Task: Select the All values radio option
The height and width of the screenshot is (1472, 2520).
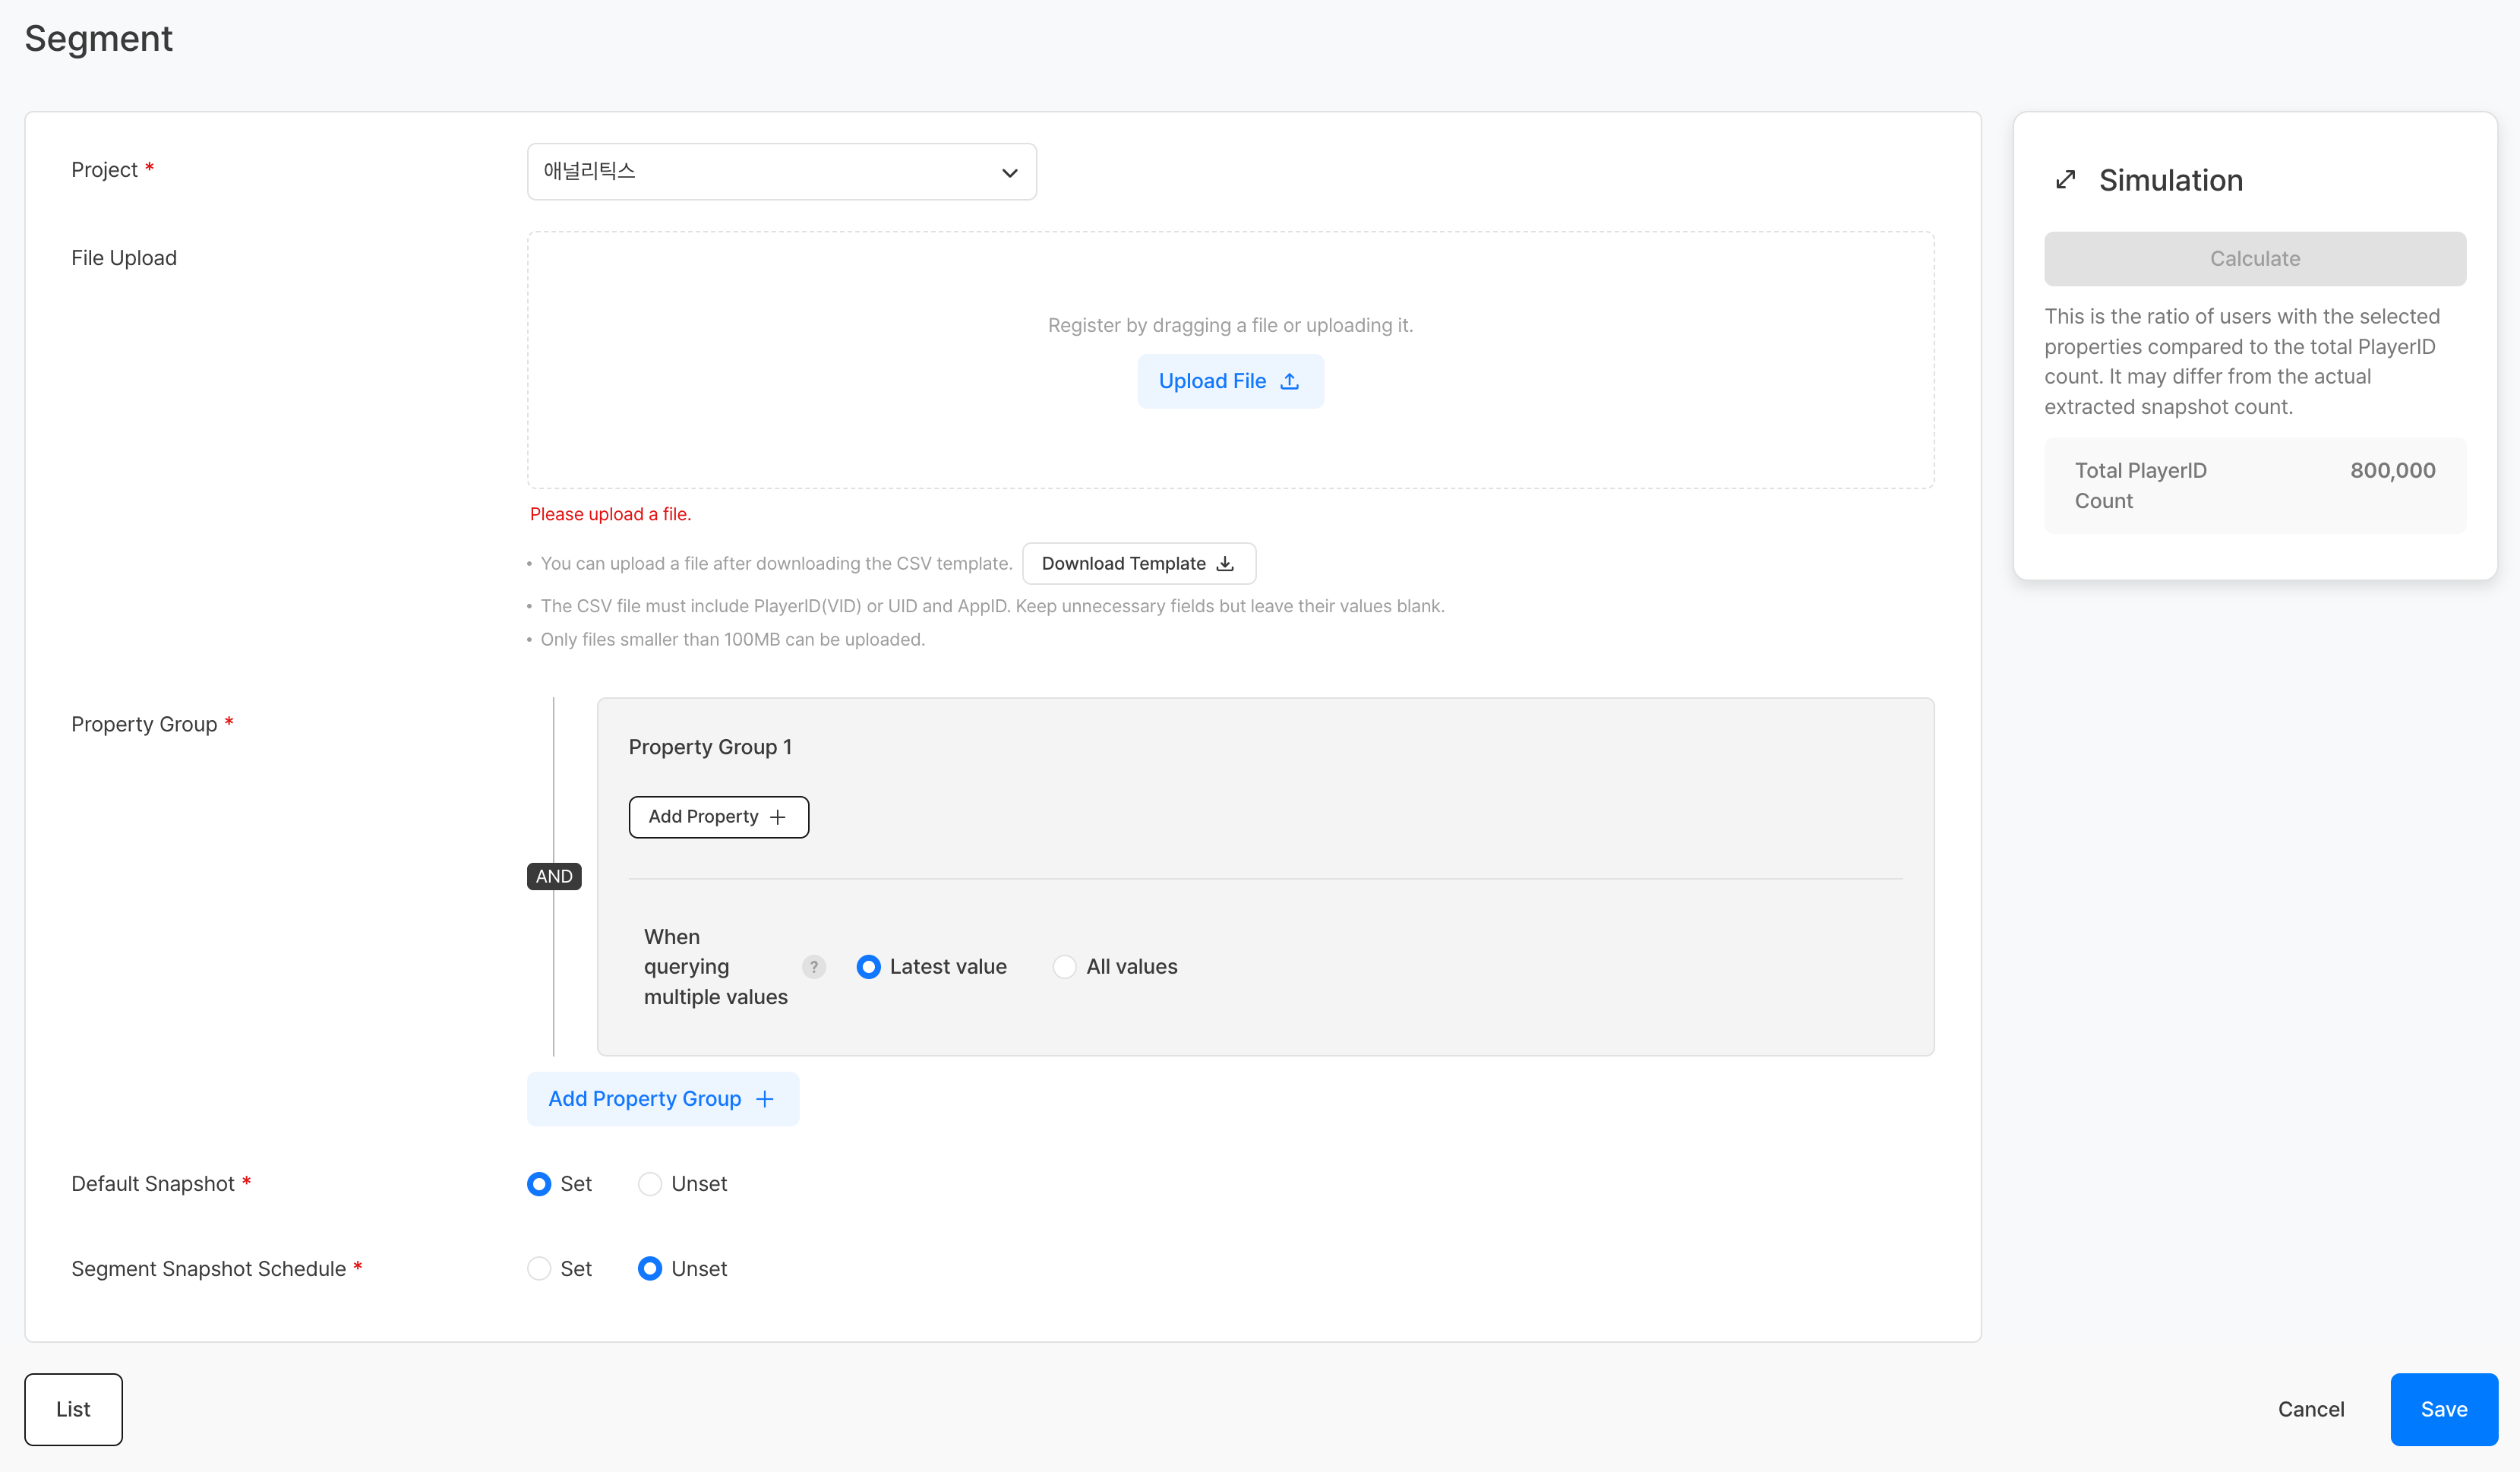Action: pos(1064,966)
